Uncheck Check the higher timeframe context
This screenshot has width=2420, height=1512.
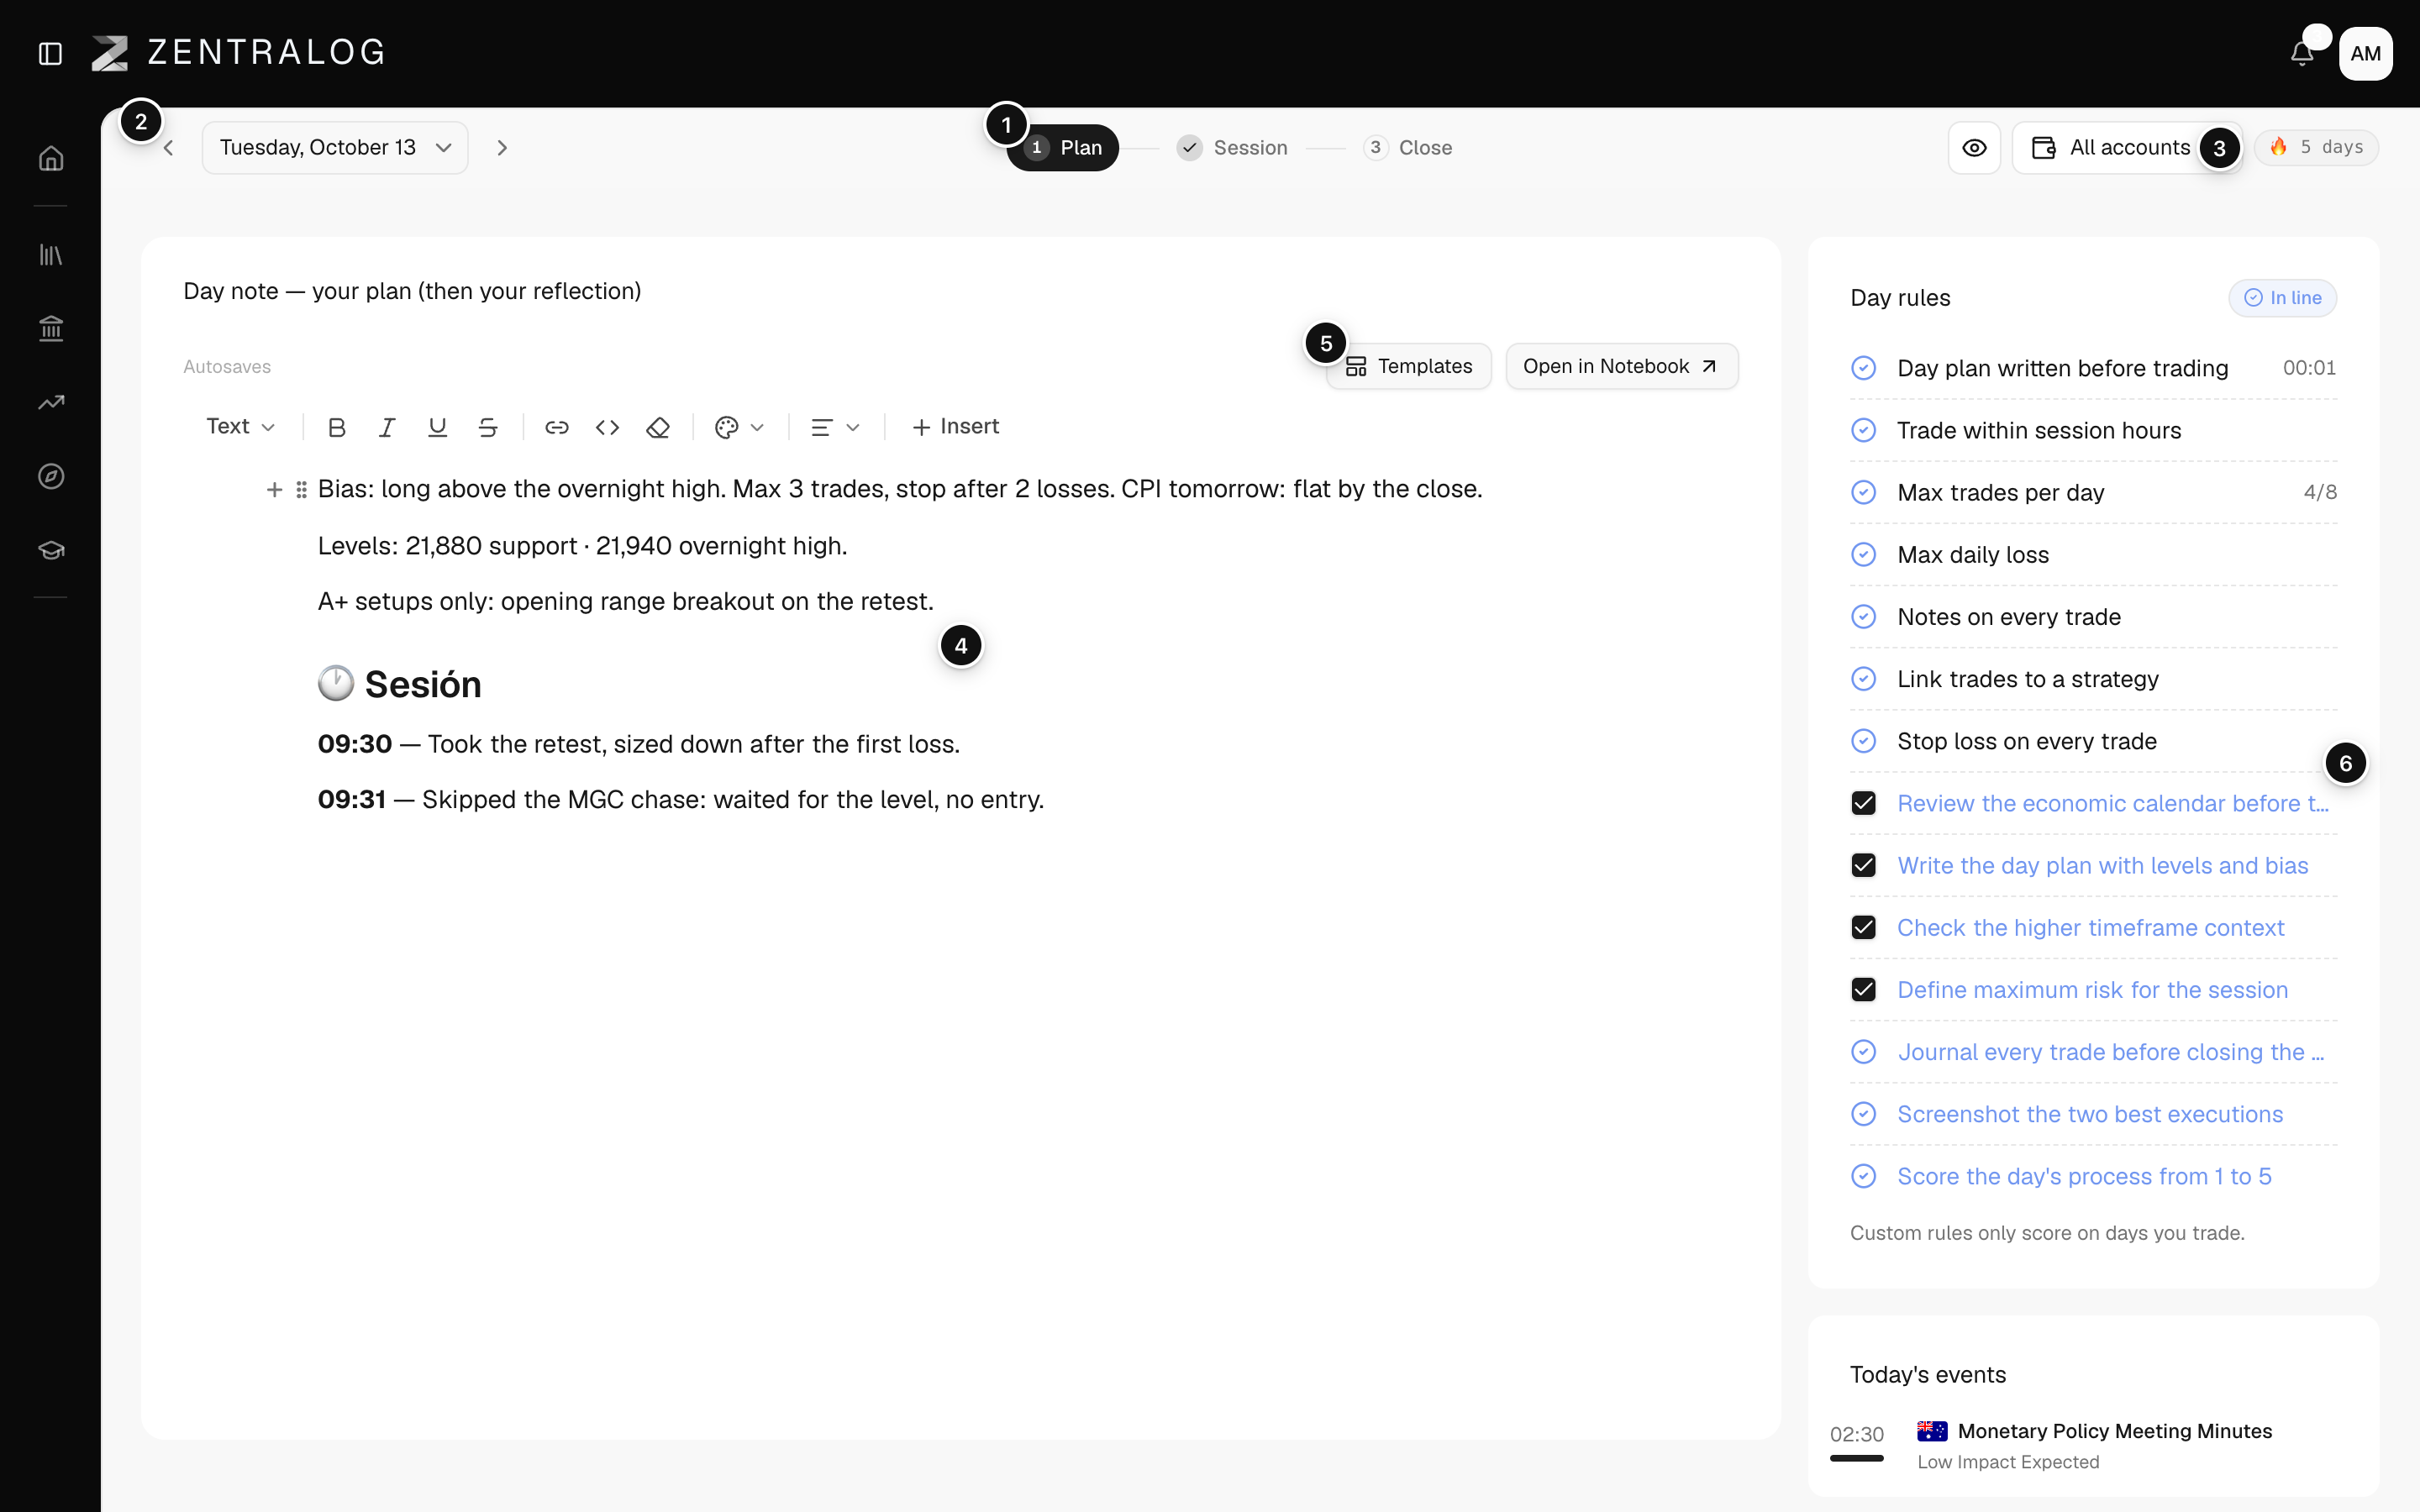1863,927
